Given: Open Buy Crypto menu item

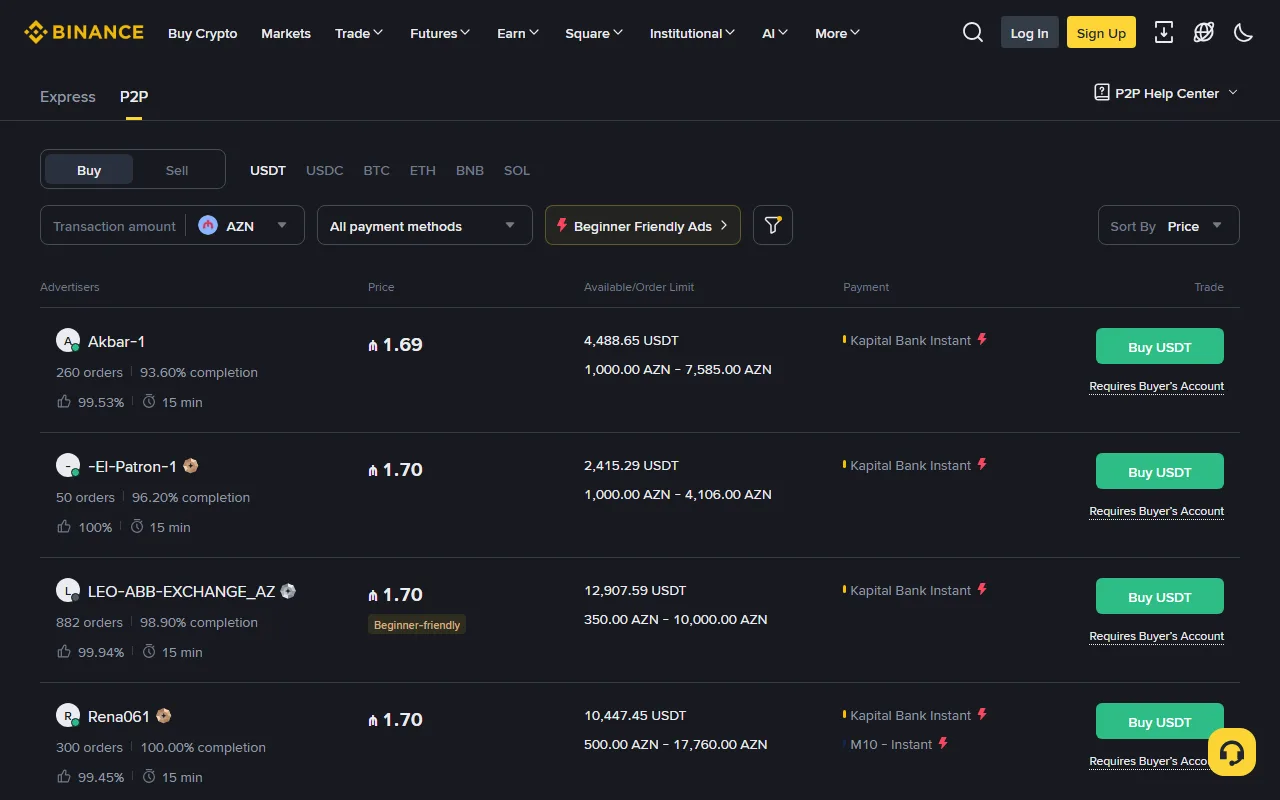Looking at the screenshot, I should (203, 33).
